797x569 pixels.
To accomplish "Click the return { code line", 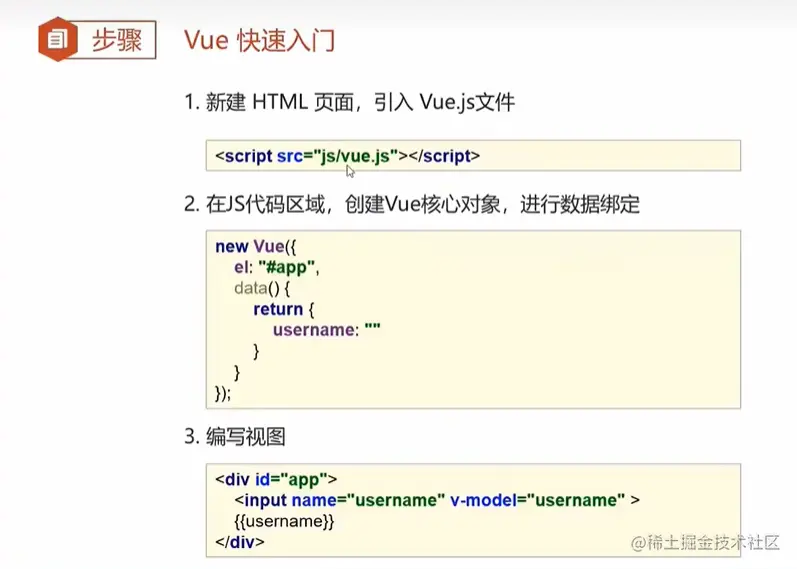I will 284,309.
